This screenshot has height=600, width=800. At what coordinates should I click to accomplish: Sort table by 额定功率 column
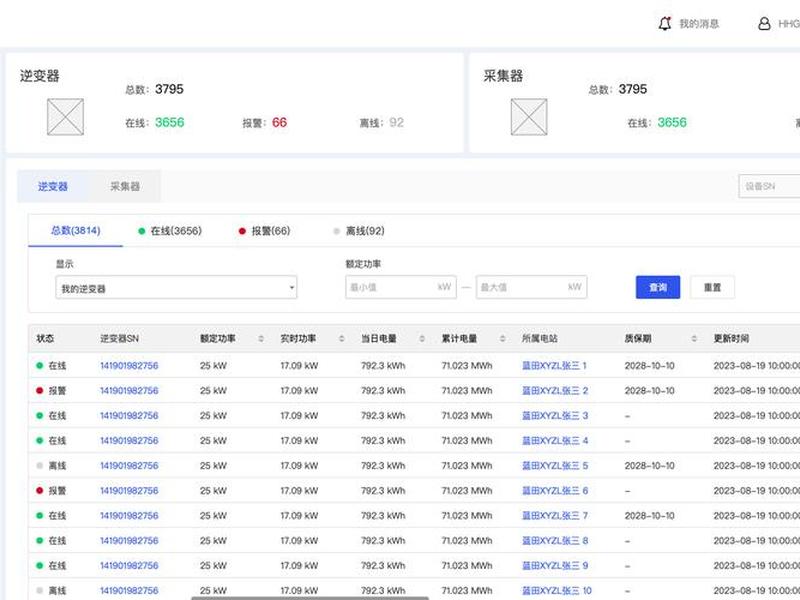pyautogui.click(x=261, y=339)
